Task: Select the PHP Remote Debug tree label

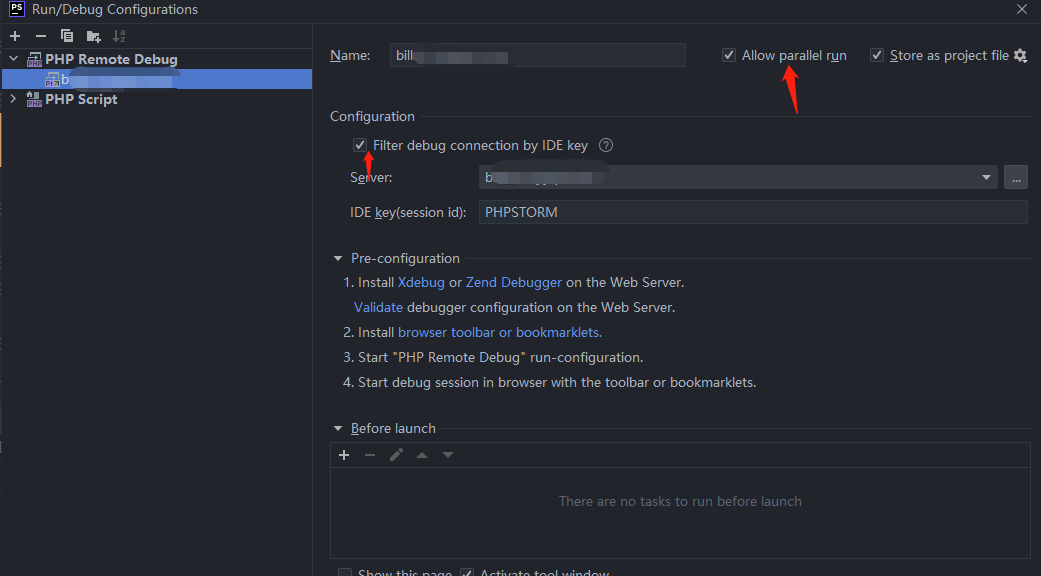Action: (111, 60)
